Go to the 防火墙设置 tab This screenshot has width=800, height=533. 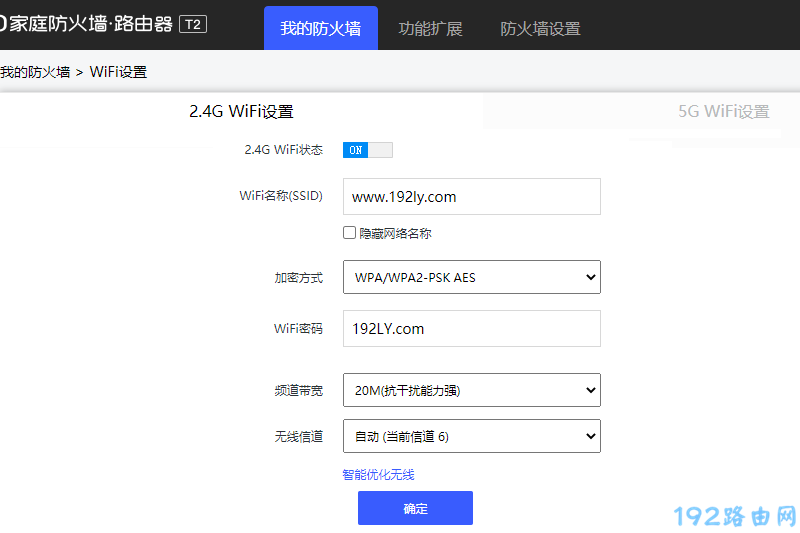[540, 29]
